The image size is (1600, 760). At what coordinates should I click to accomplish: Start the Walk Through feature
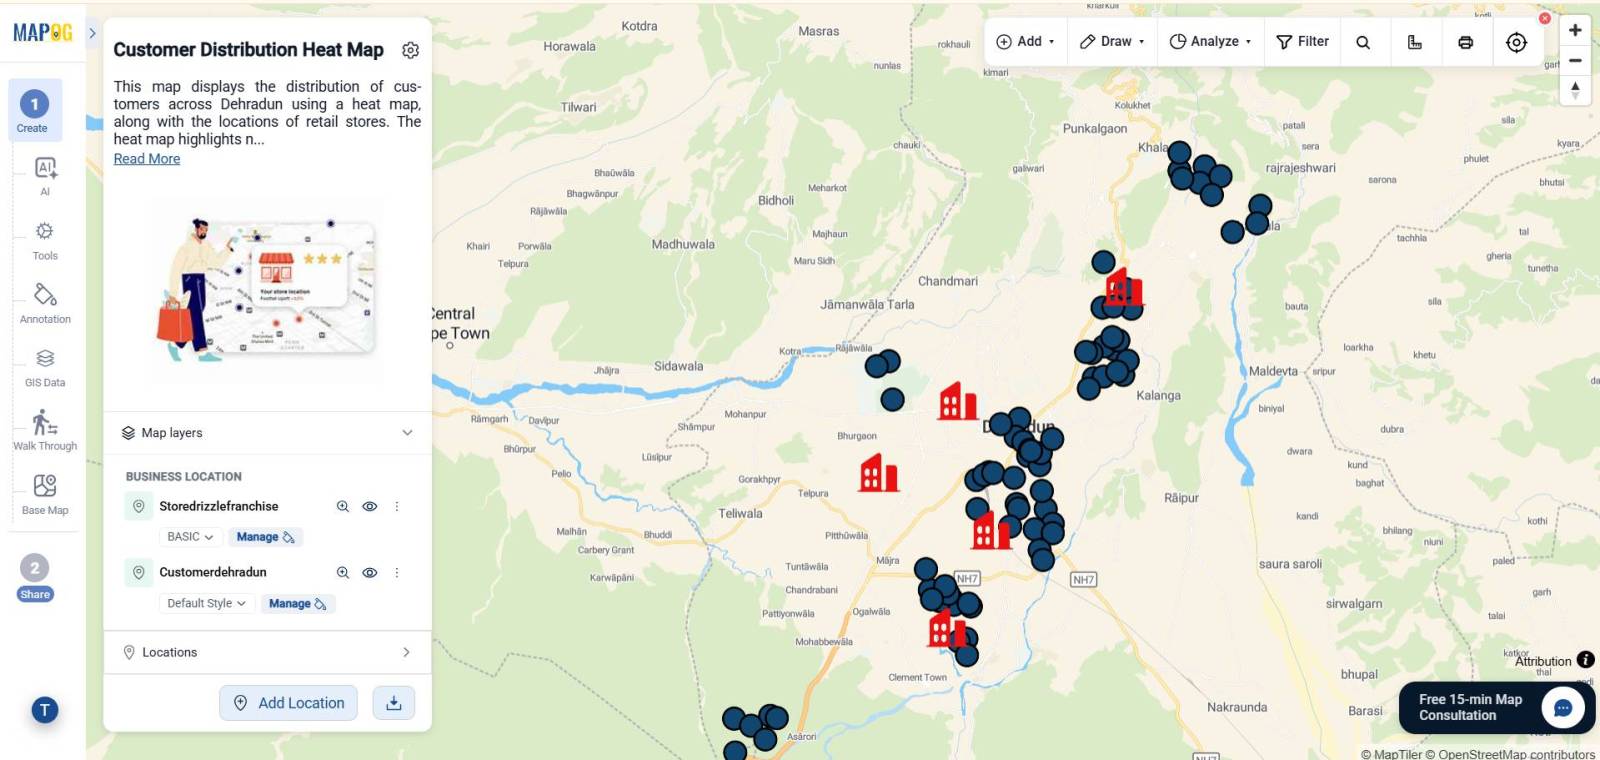(45, 431)
